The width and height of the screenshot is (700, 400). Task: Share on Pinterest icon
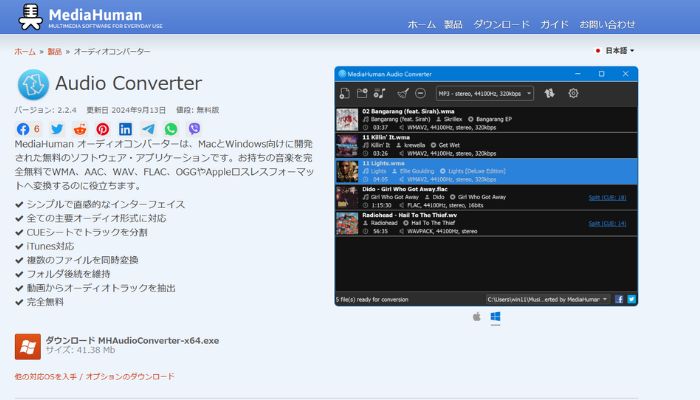point(103,129)
